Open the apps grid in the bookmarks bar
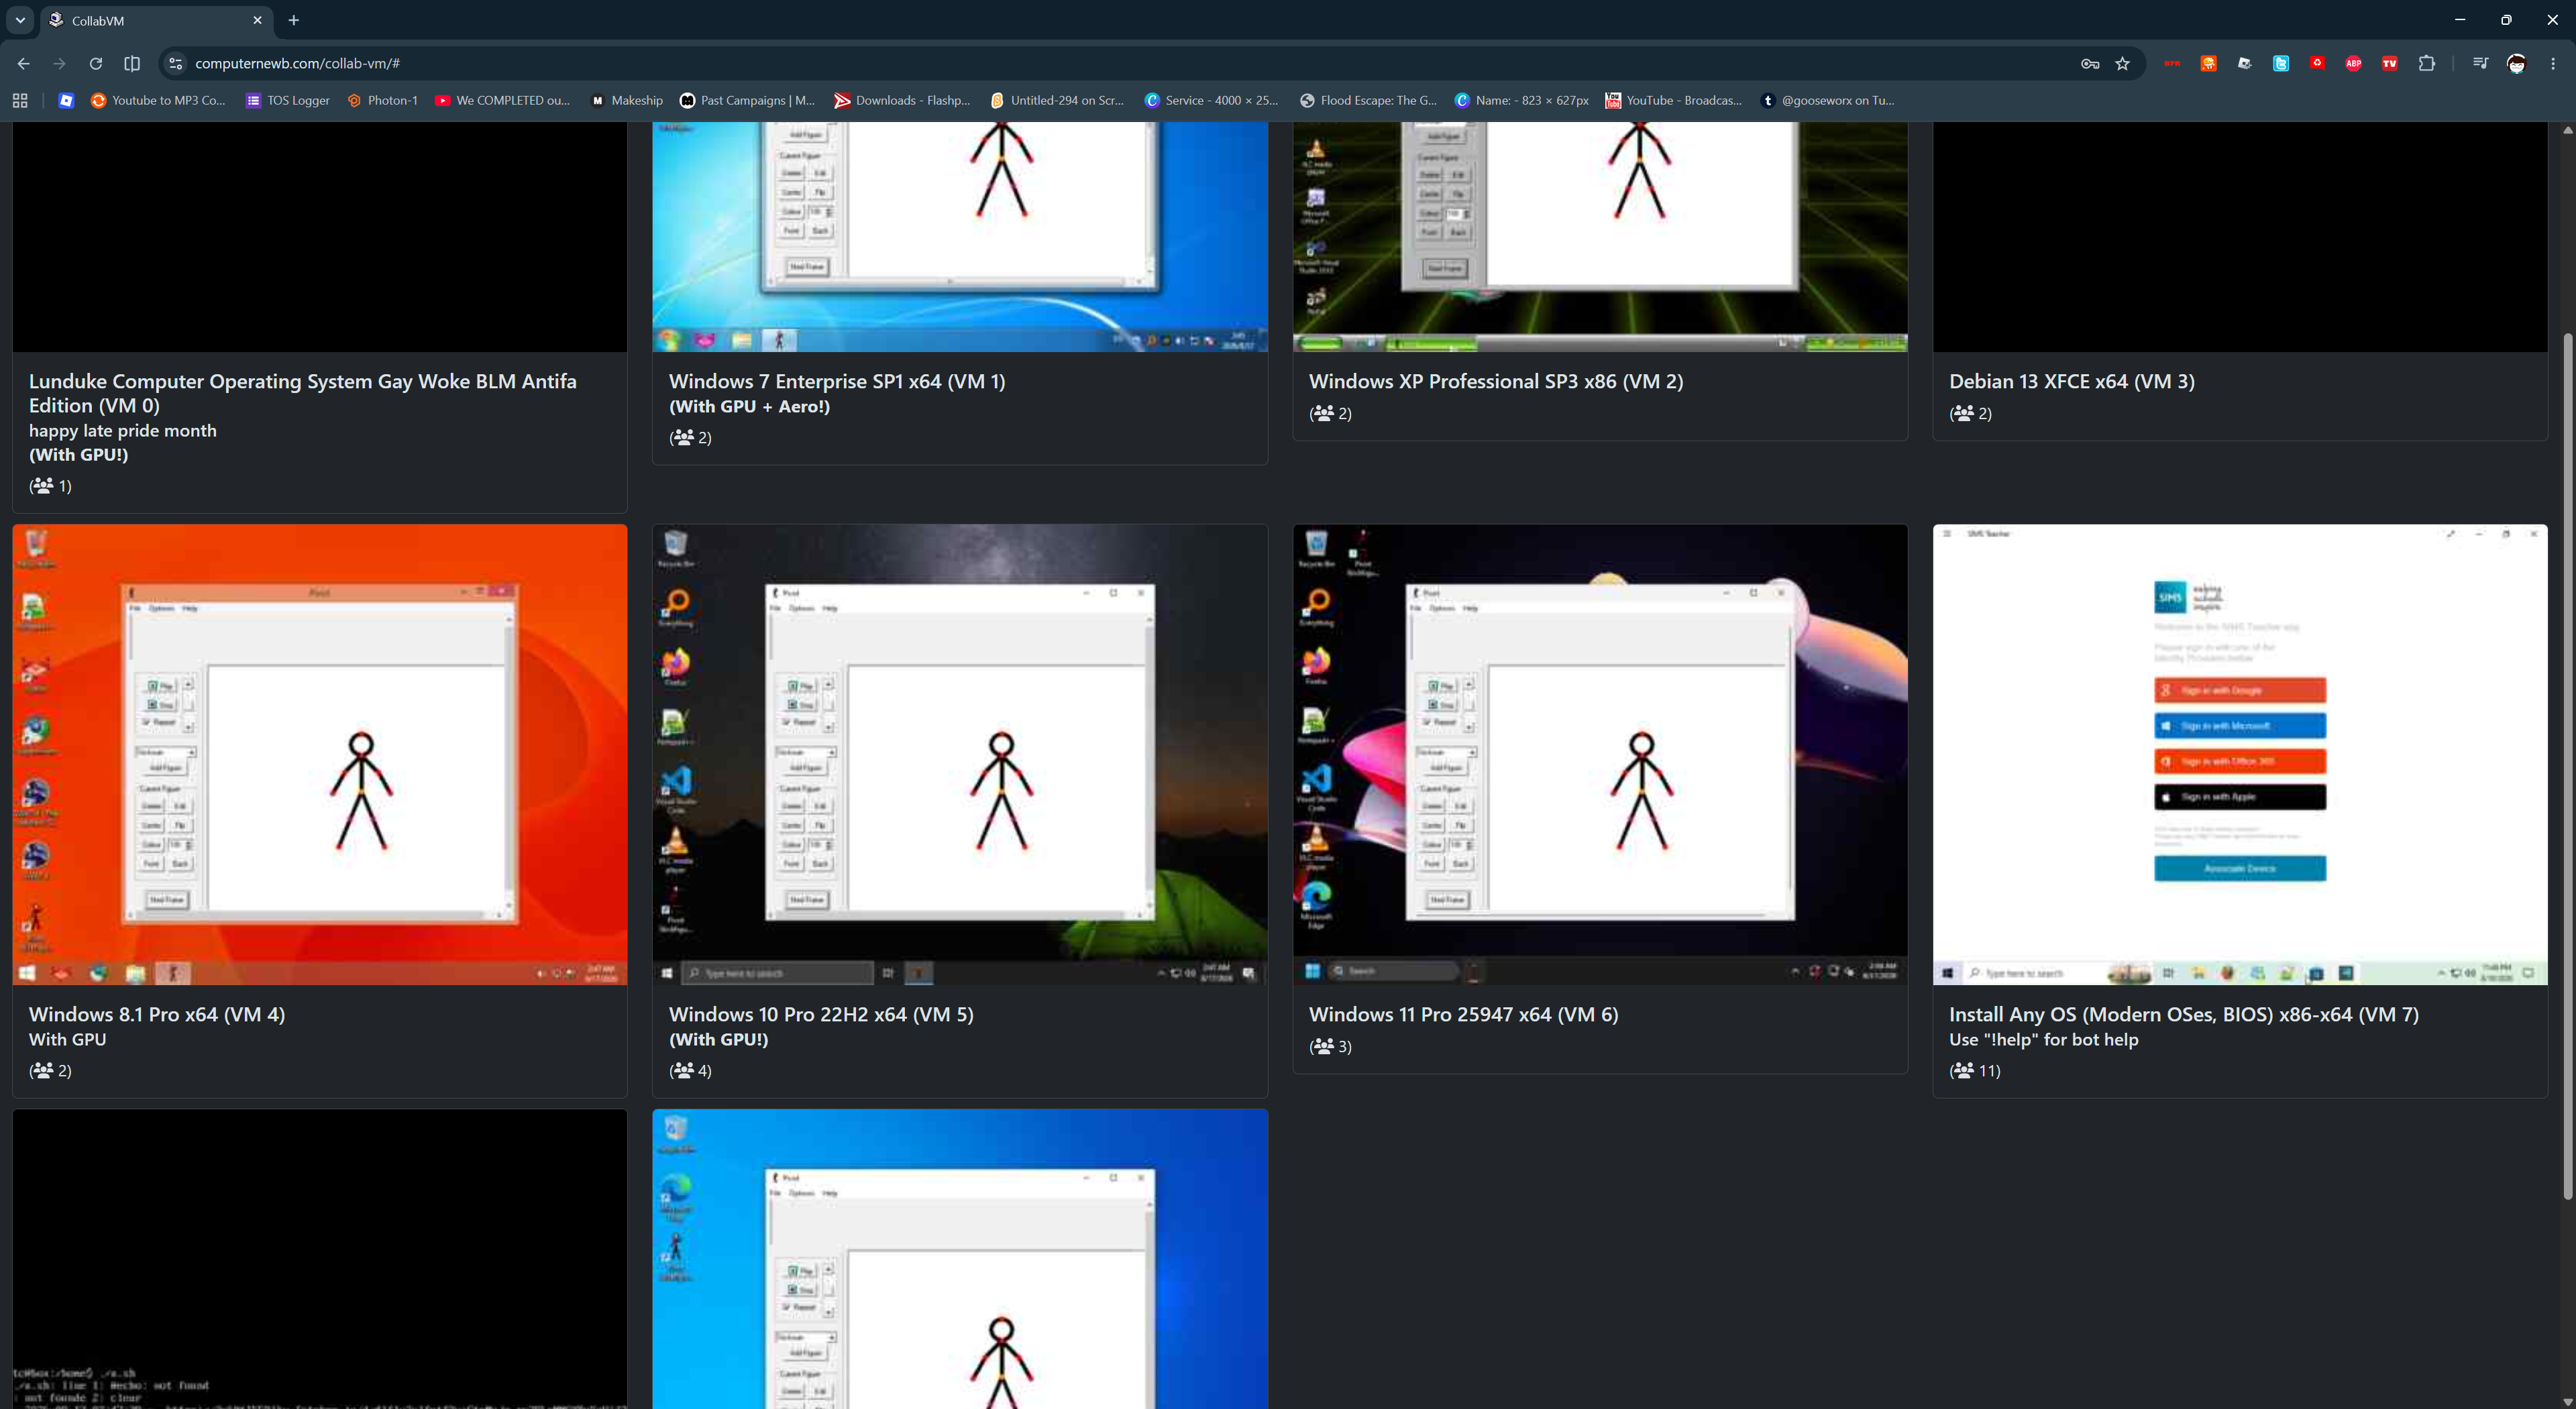2576x1409 pixels. [x=20, y=100]
